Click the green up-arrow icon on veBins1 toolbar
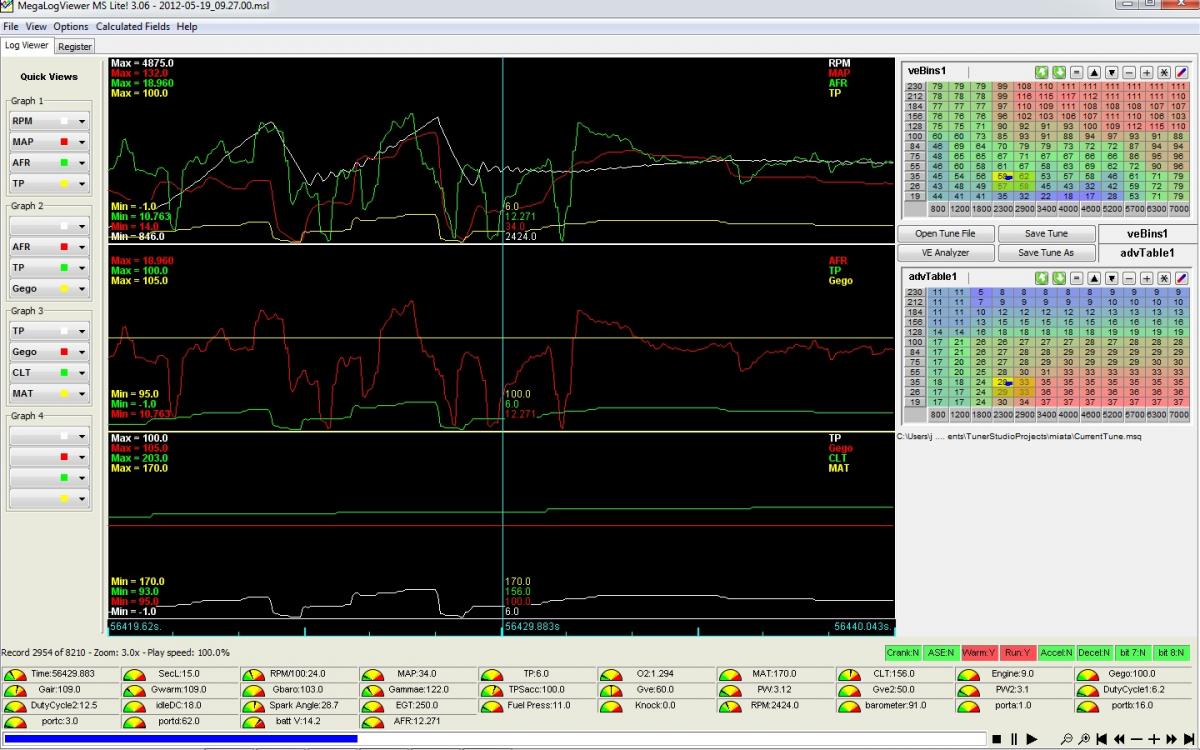 click(x=1041, y=72)
